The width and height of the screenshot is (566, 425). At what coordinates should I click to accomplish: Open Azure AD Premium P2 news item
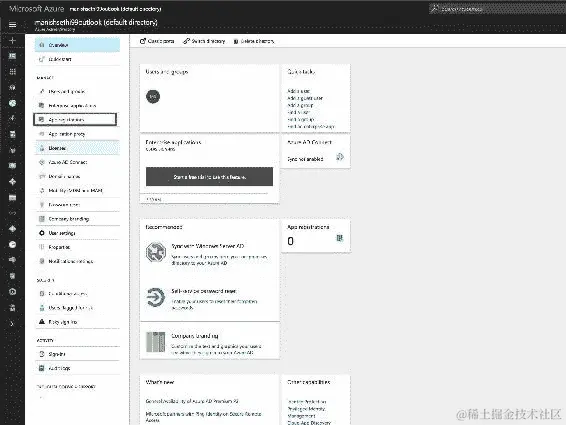192,401
